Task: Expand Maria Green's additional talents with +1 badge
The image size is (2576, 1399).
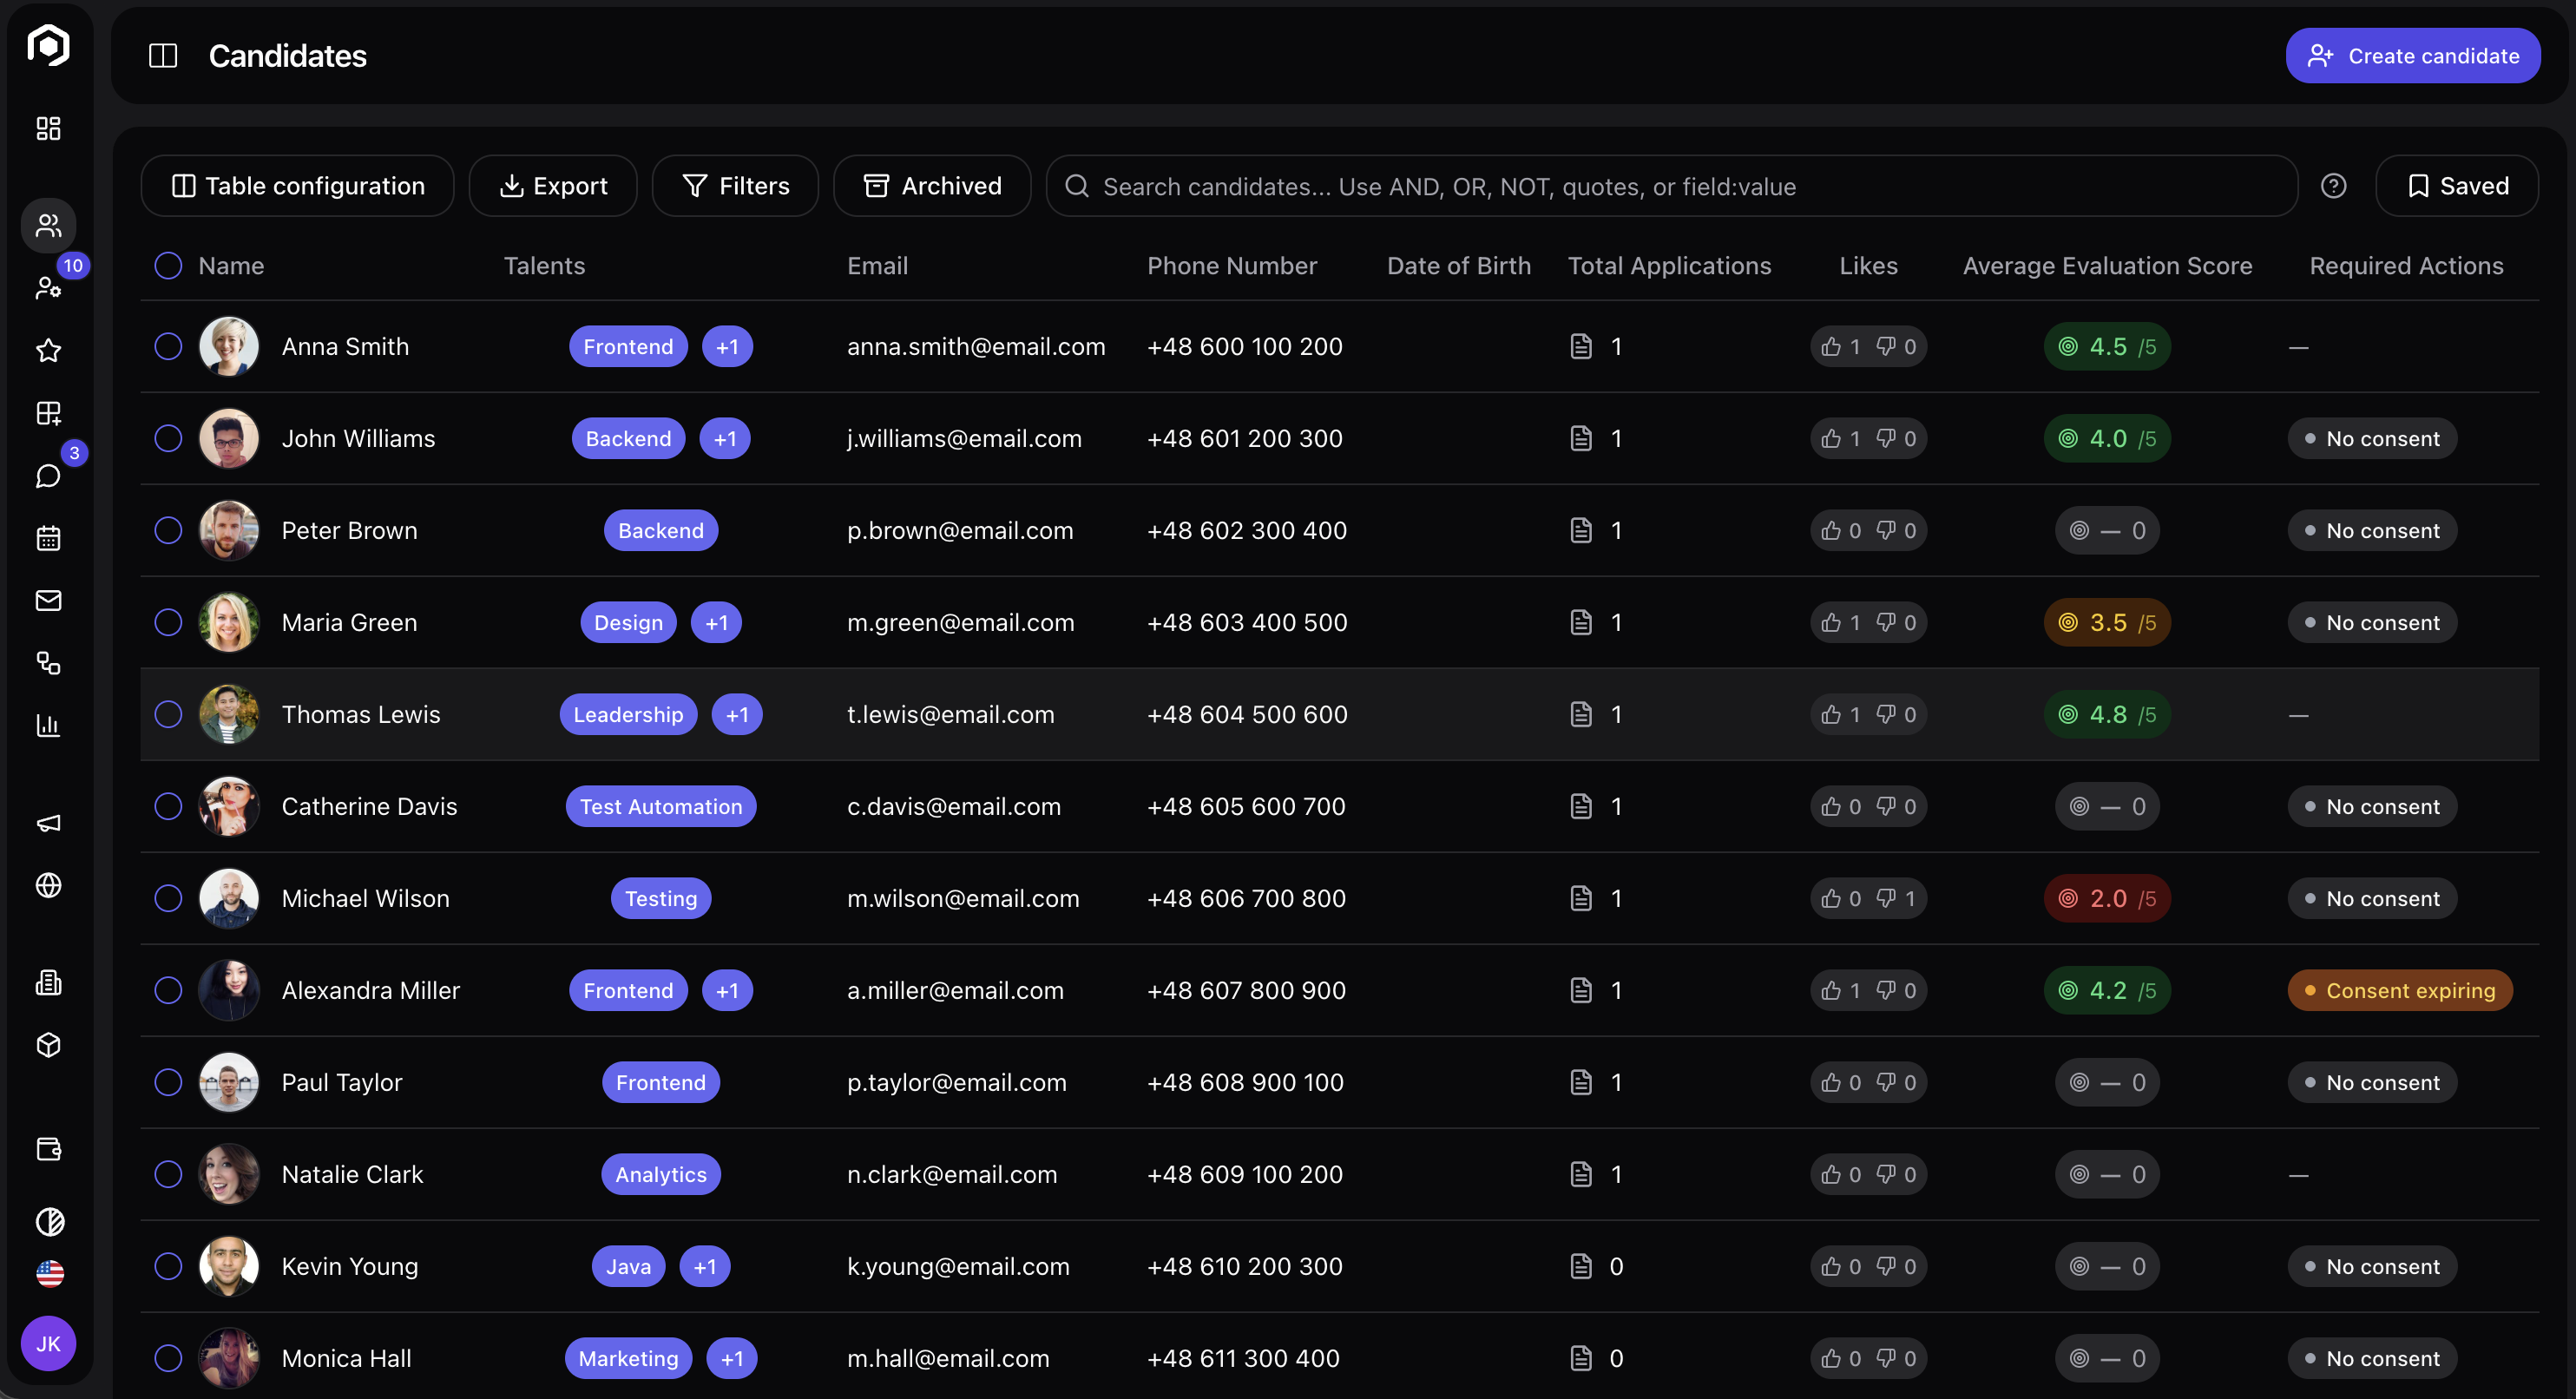Action: pyautogui.click(x=716, y=622)
